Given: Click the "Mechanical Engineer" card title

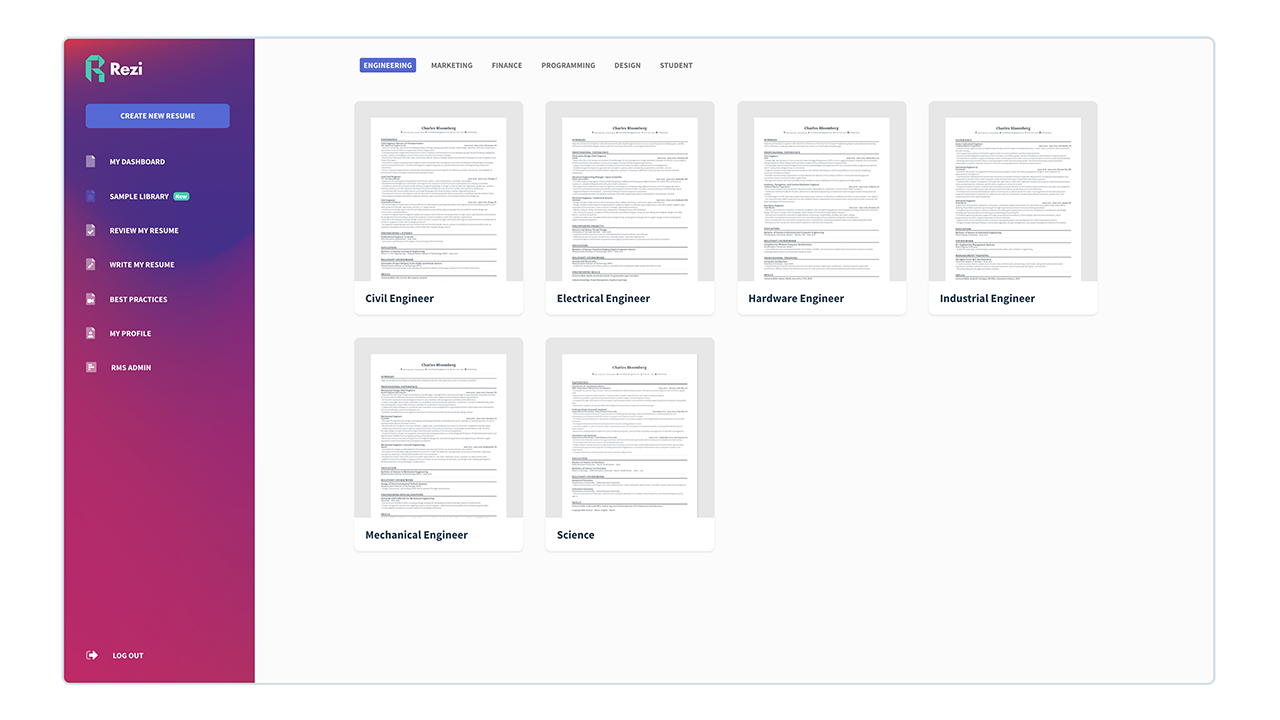Looking at the screenshot, I should coord(417,535).
